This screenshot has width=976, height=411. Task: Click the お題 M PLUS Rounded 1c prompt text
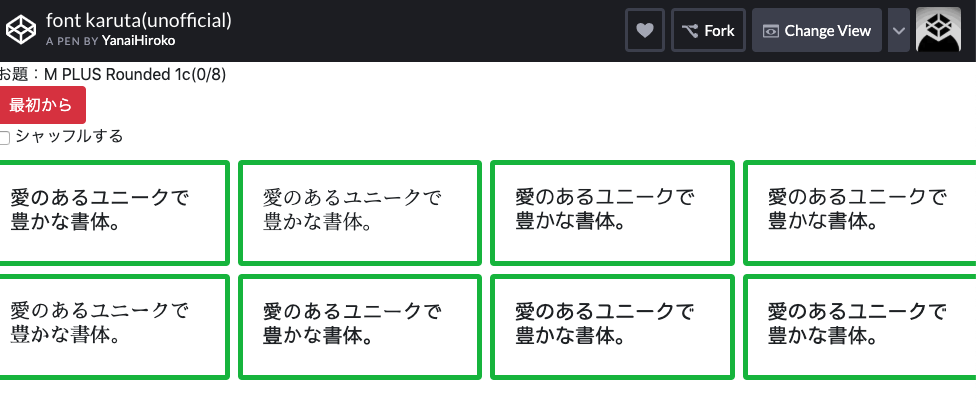click(113, 73)
